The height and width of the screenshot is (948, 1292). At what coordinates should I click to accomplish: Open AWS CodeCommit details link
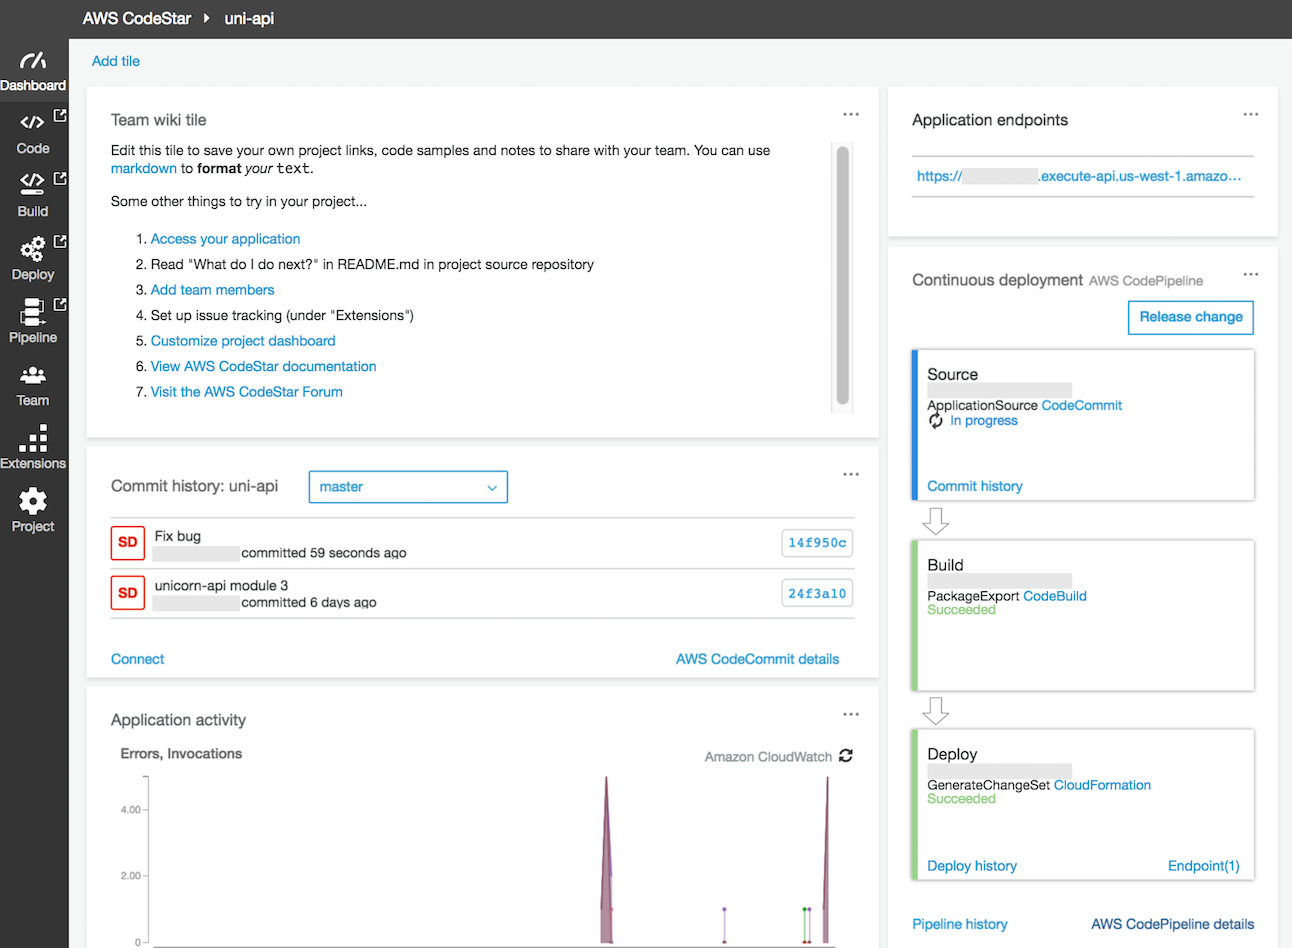(x=757, y=659)
